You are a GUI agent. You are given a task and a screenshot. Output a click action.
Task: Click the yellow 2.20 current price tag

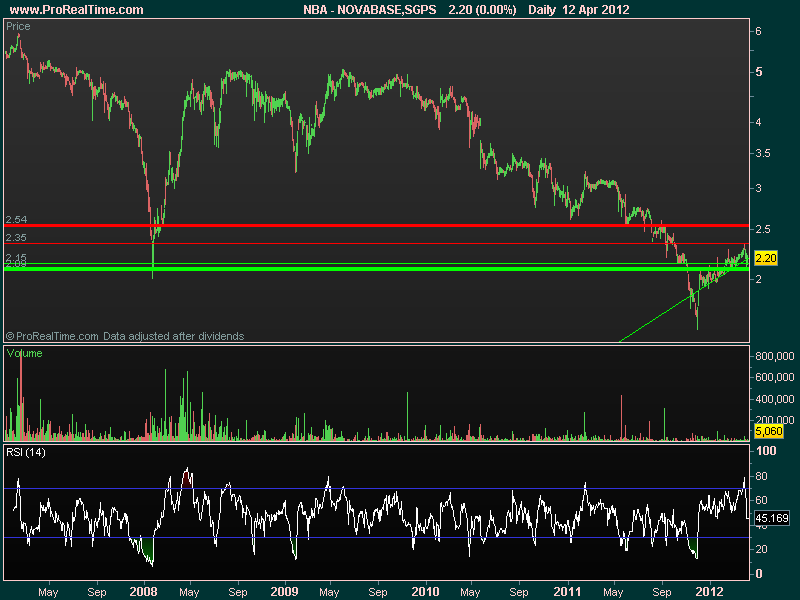[765, 258]
